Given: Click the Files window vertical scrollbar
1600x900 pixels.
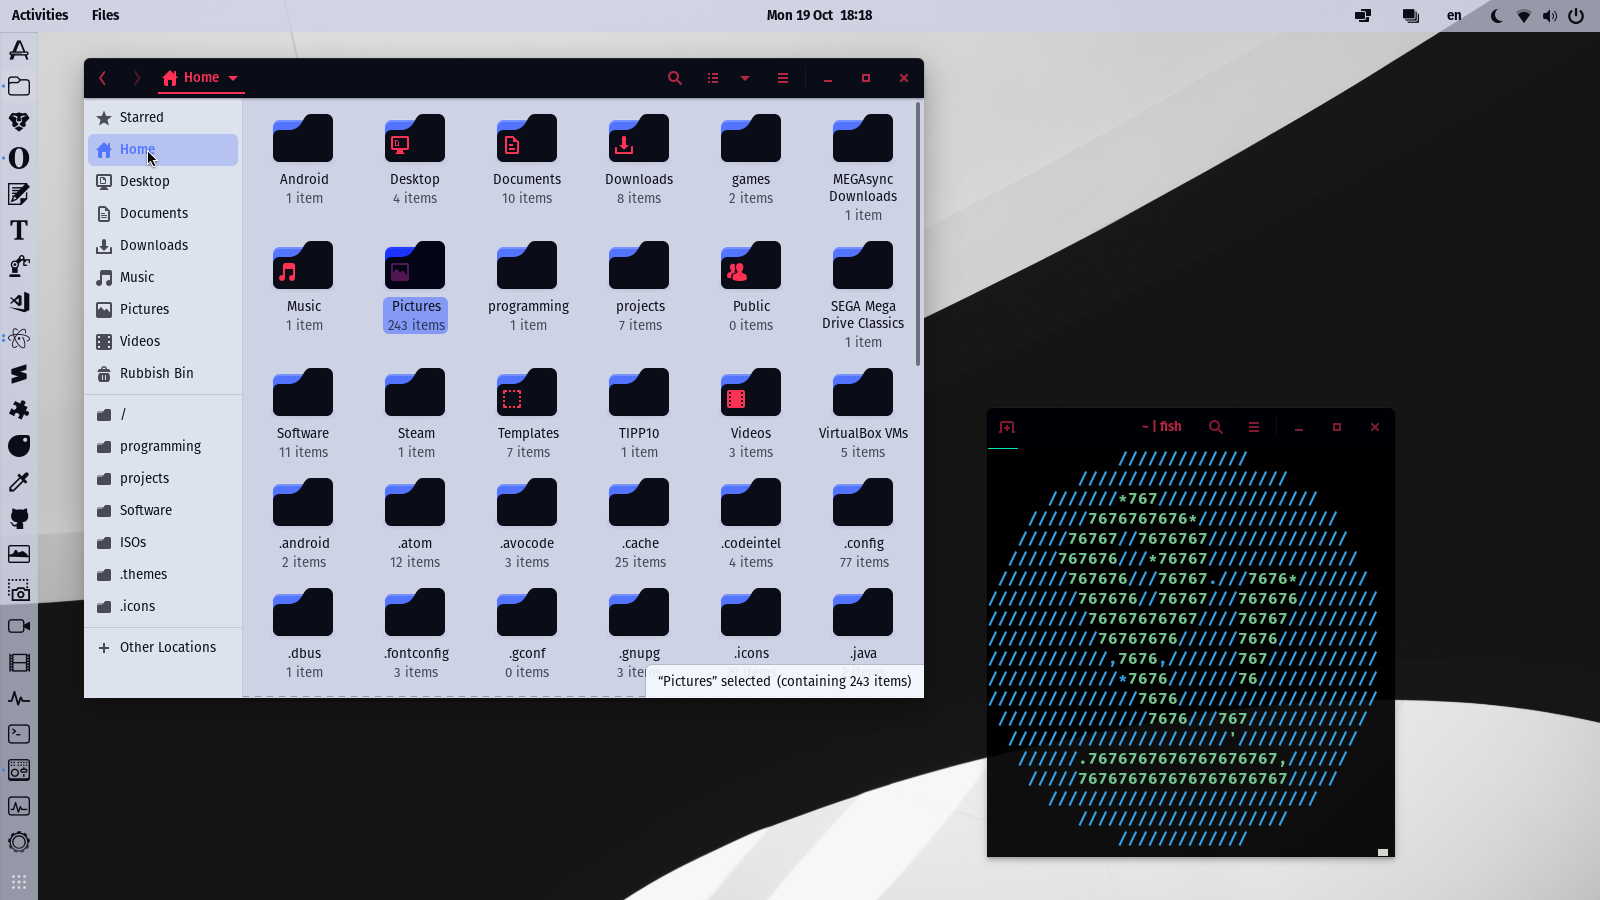Looking at the screenshot, I should (x=918, y=234).
